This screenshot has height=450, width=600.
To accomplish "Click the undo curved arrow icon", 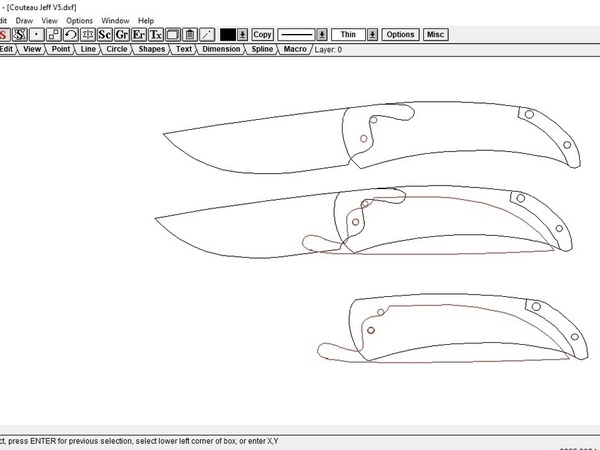I will (71, 34).
